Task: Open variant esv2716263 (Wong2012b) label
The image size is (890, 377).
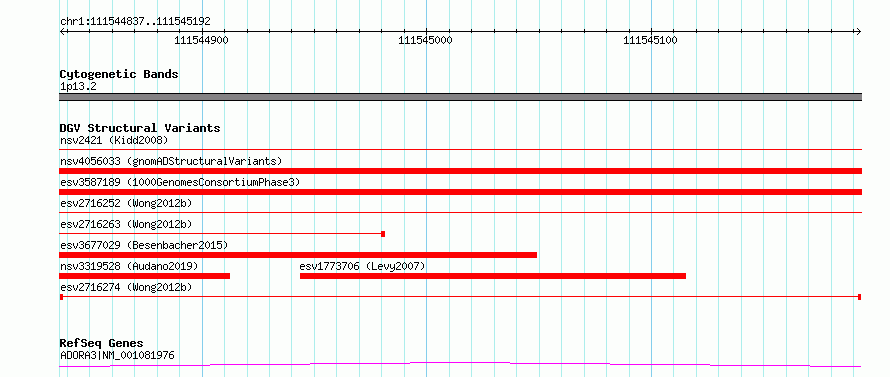Action: pos(126,224)
